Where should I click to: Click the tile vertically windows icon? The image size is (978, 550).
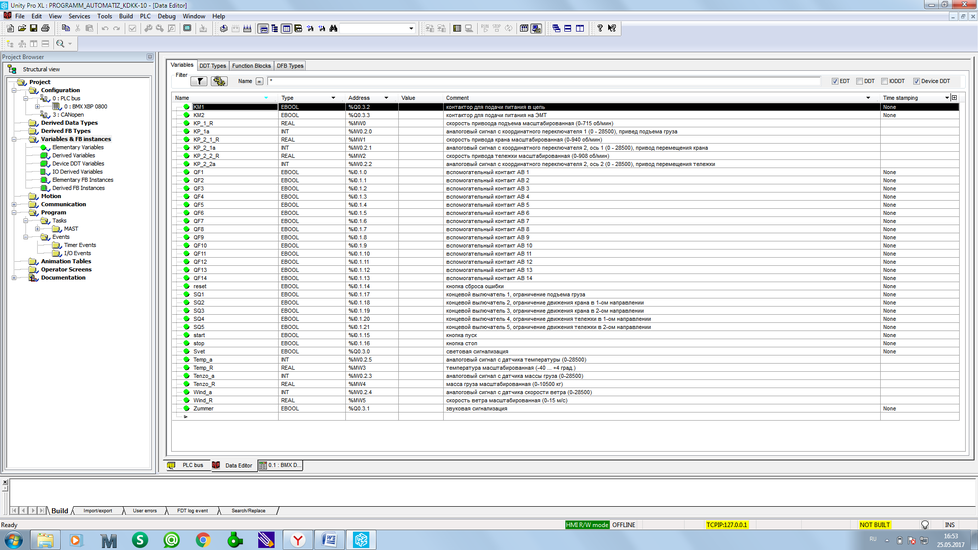[x=580, y=29]
